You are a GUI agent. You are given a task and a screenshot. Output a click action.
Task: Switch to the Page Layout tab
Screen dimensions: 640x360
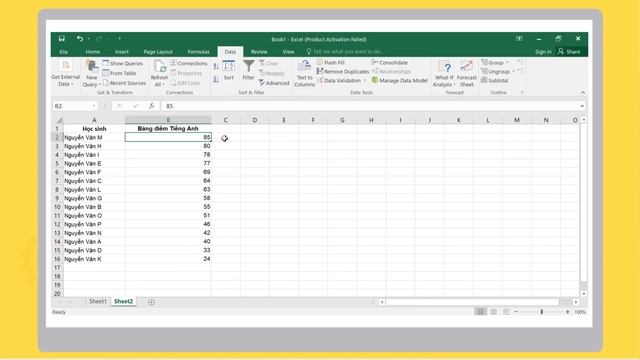point(158,52)
